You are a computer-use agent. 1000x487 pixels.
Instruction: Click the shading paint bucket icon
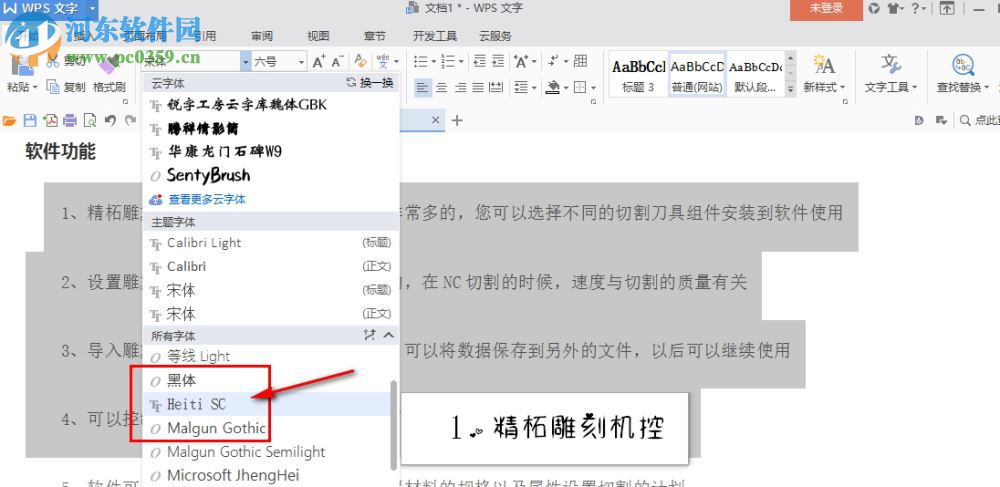click(553, 87)
